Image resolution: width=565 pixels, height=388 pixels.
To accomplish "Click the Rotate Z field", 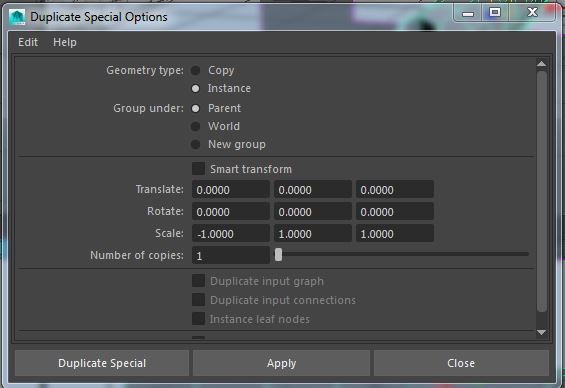I will [x=395, y=211].
